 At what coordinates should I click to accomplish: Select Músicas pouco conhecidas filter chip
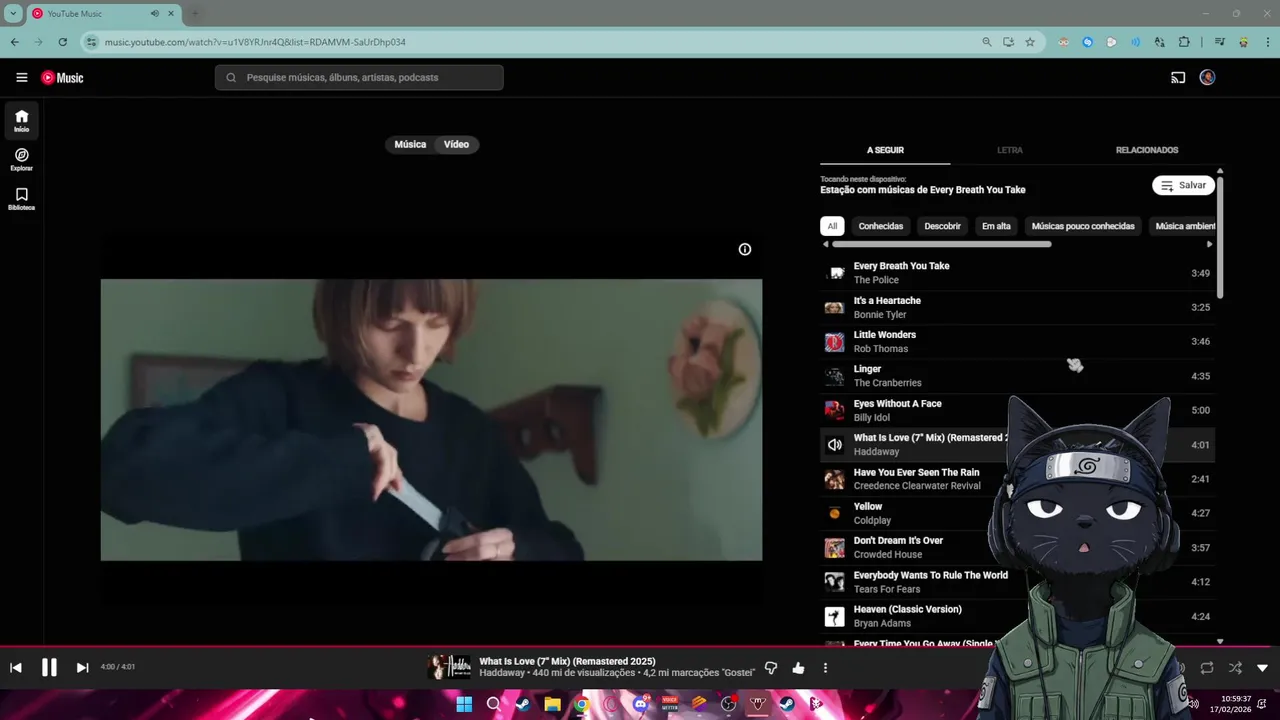(1083, 226)
